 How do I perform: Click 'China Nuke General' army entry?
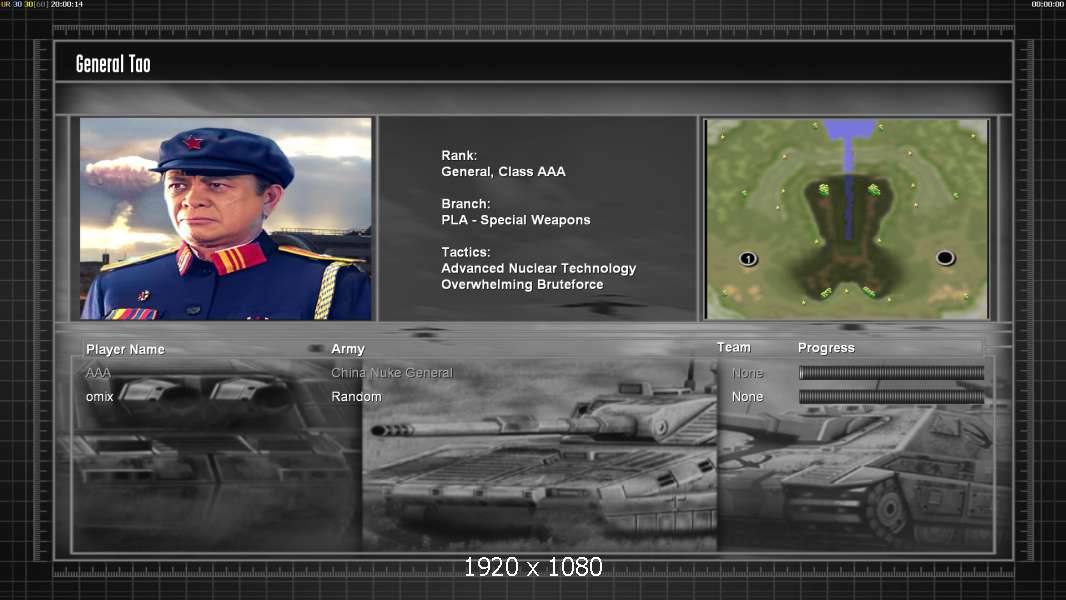click(x=392, y=373)
